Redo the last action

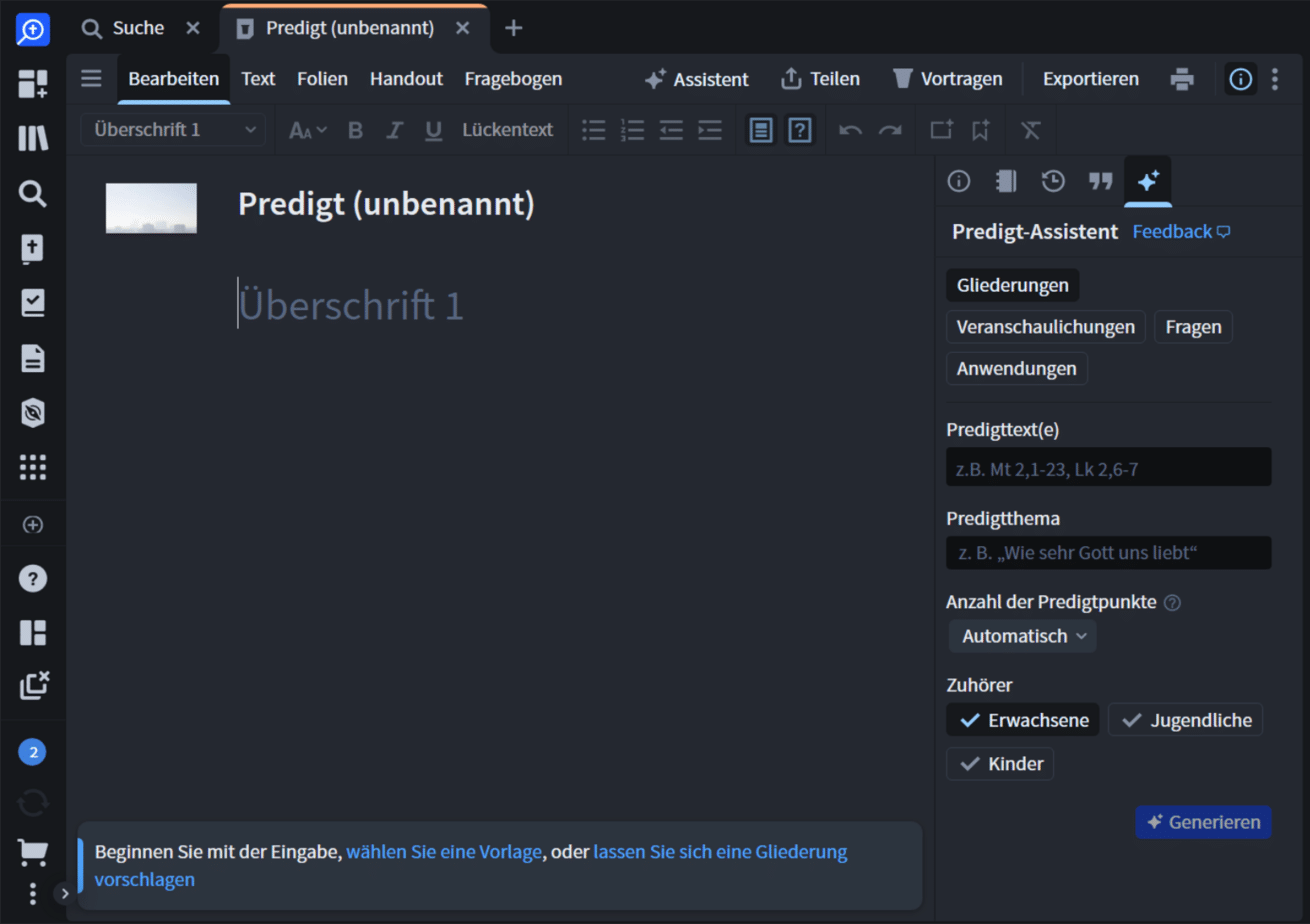889,130
